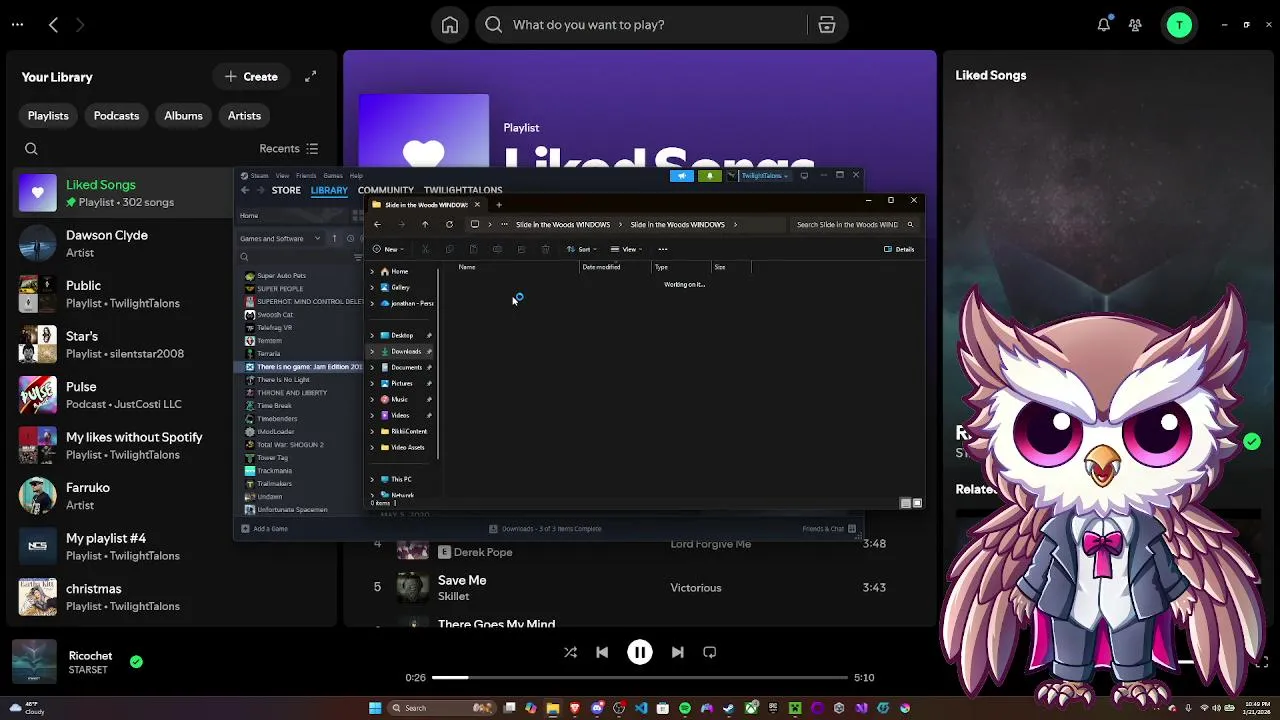Open Spotify's three-dot menu at the top left

pos(17,25)
